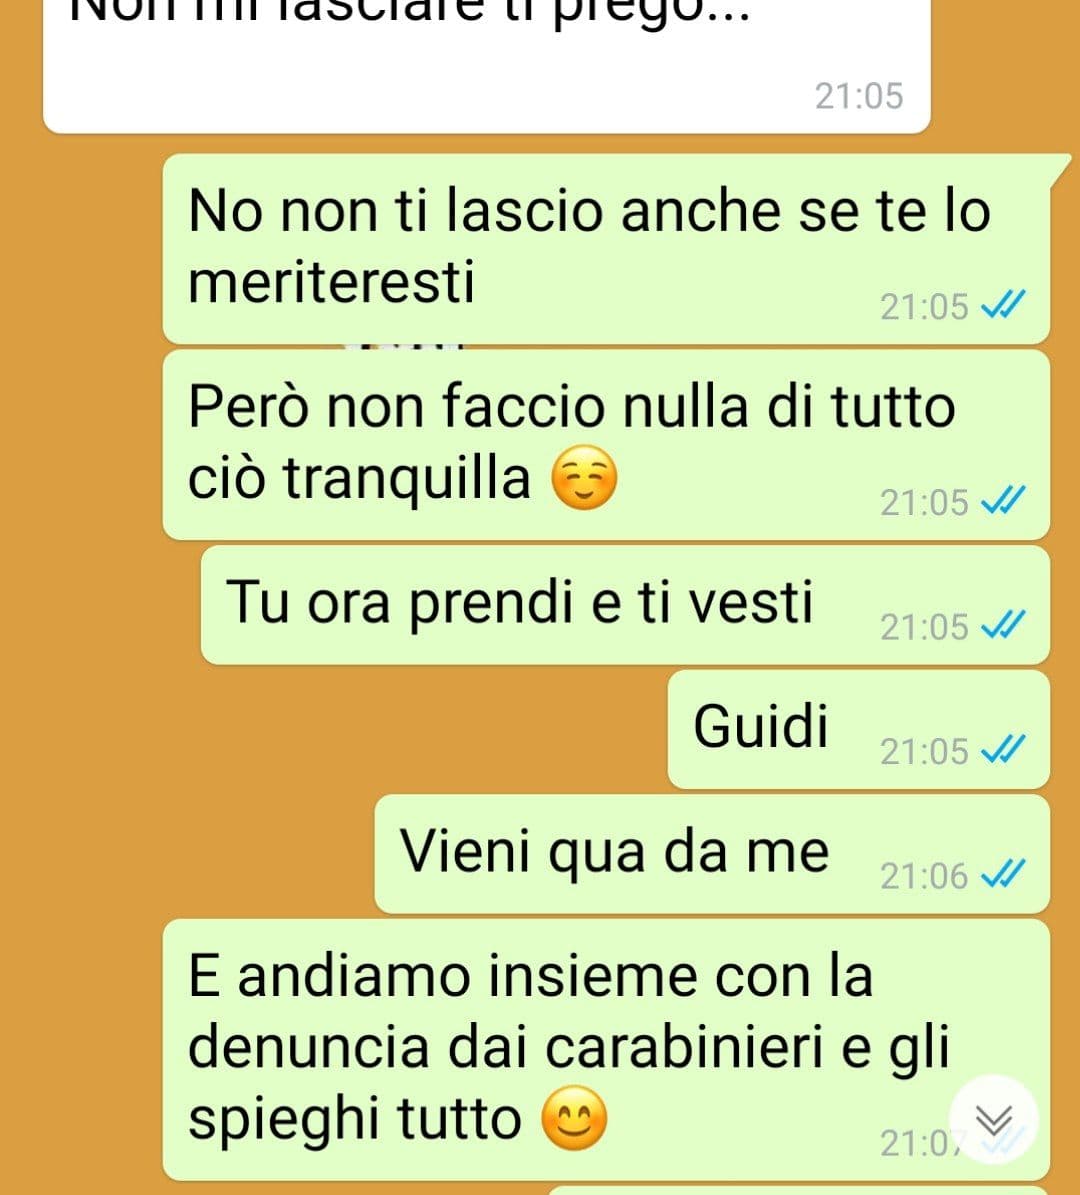Tap blue double-check on 'Vieni qua da me'

click(x=1003, y=876)
